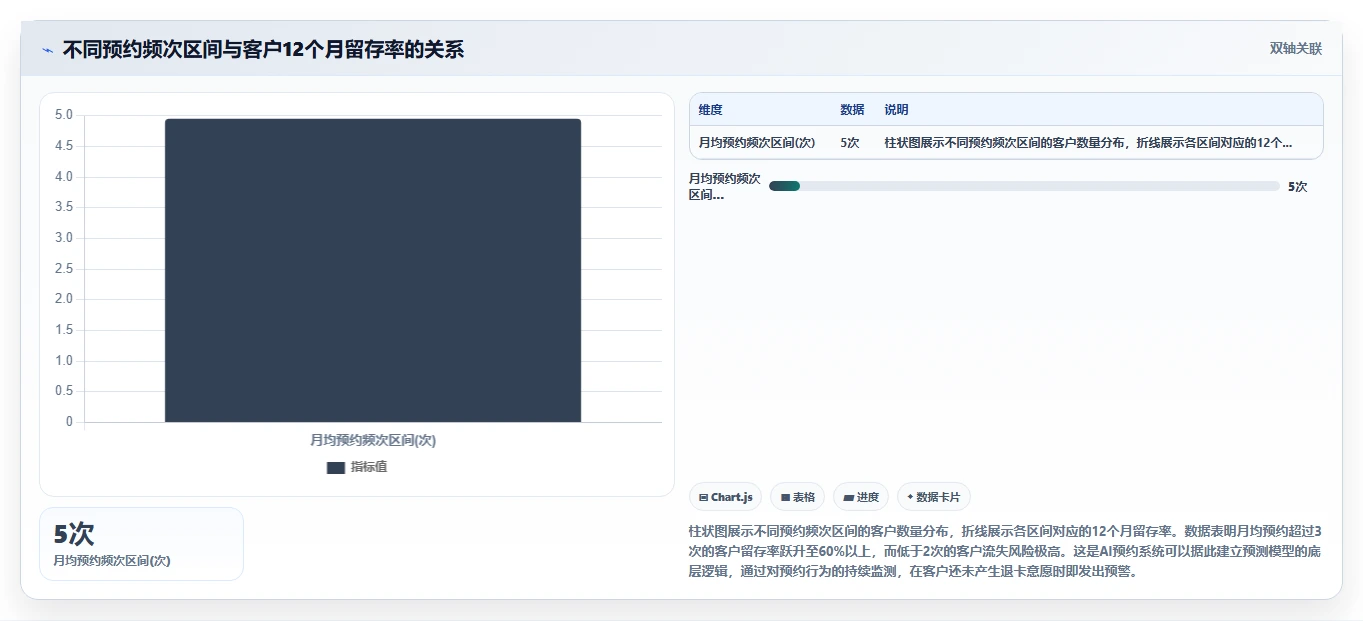1363x621 pixels.
Task: Click the 月均预约频次区间 progress bar
Action: click(1024, 186)
